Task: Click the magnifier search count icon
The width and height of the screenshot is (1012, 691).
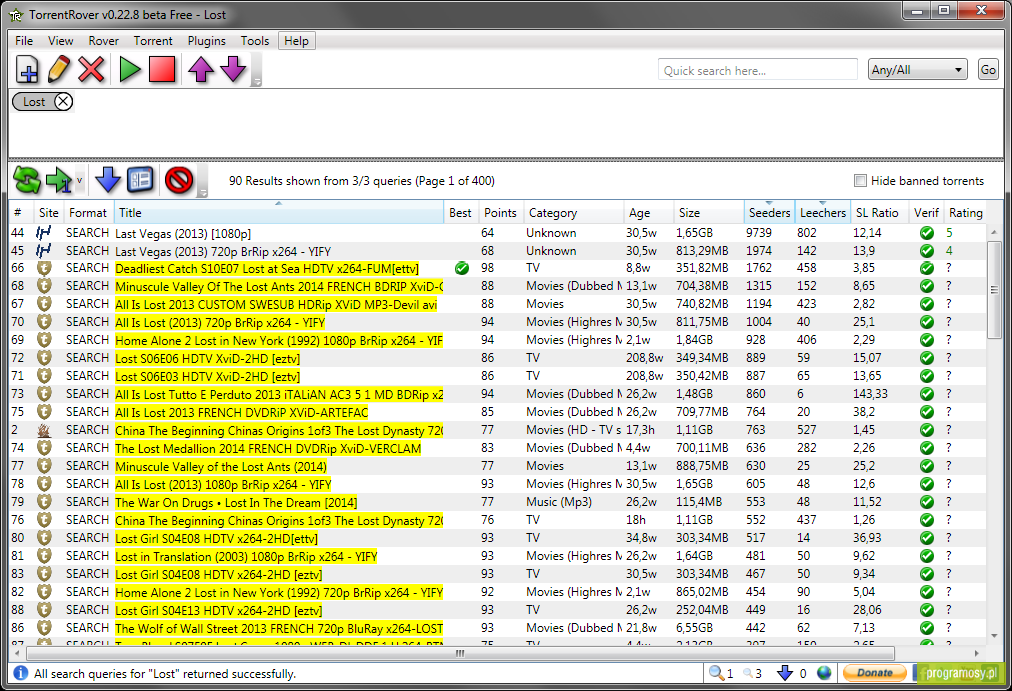Action: pos(715,673)
